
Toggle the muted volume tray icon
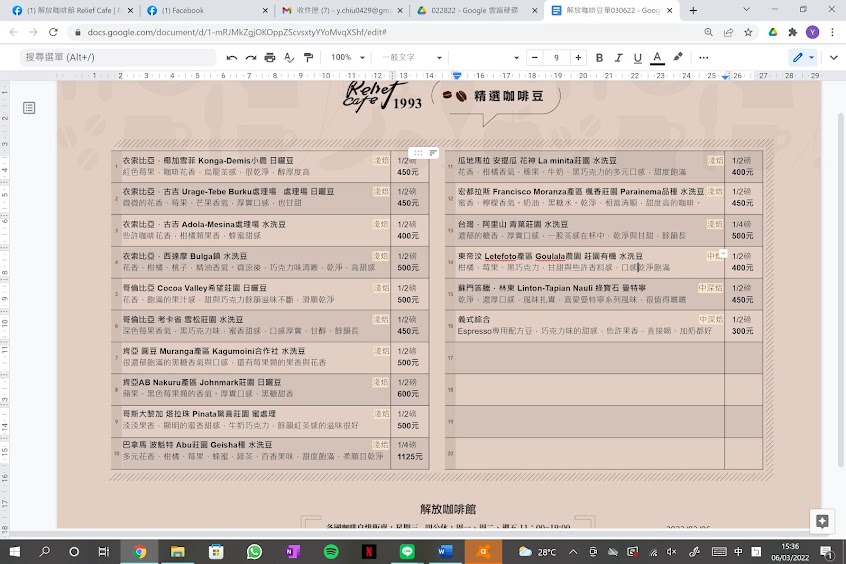[671, 552]
